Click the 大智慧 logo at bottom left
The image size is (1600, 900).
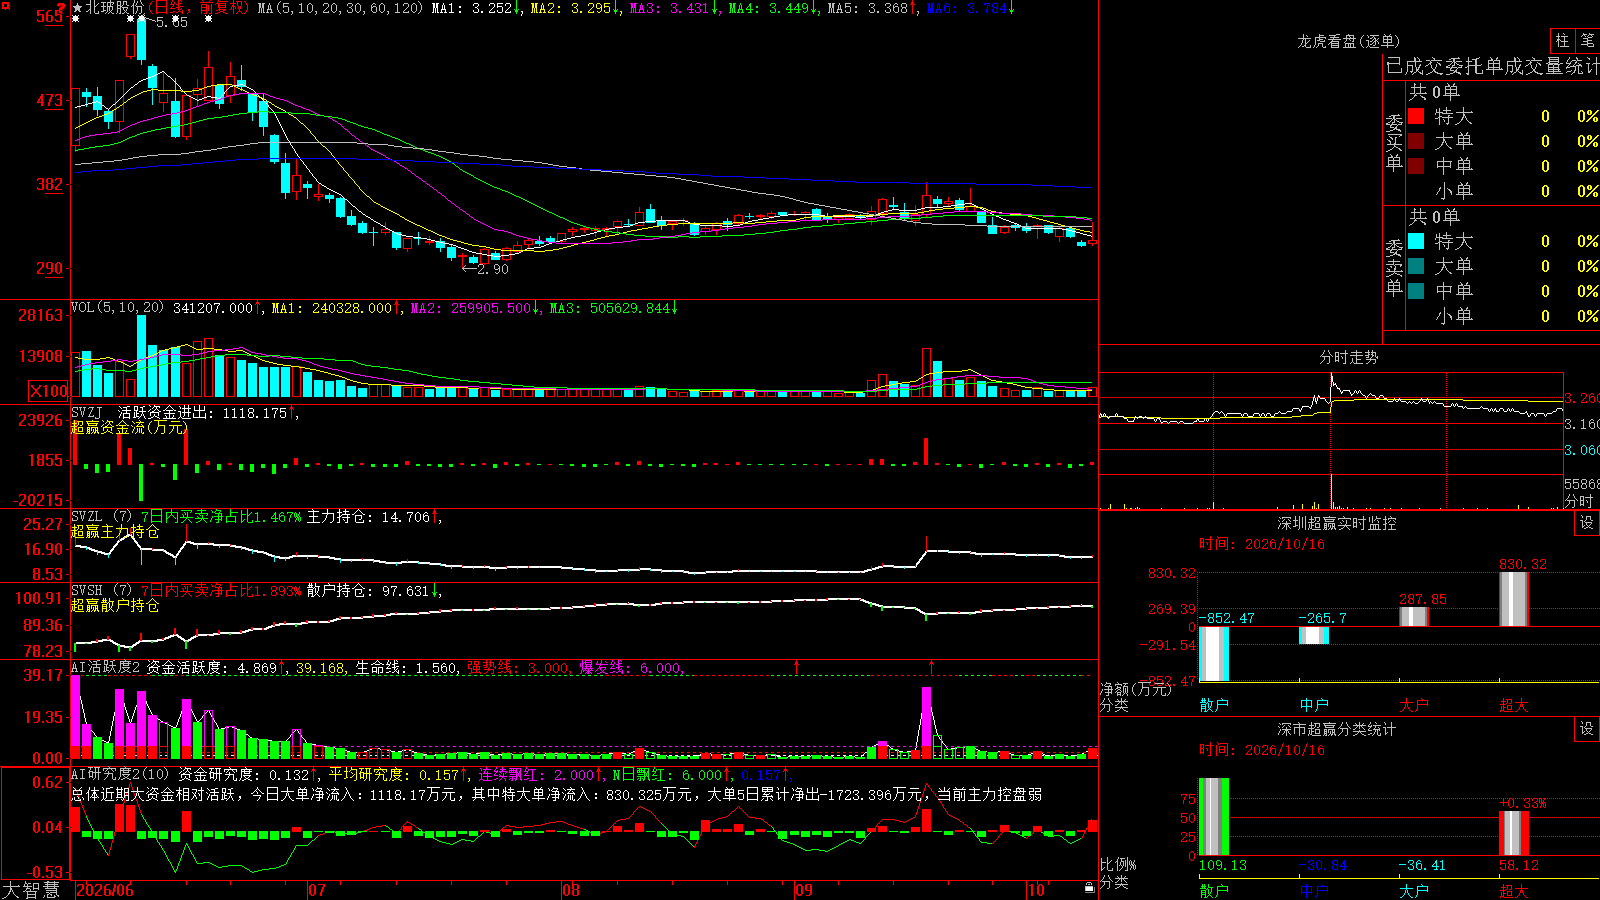pyautogui.click(x=31, y=890)
